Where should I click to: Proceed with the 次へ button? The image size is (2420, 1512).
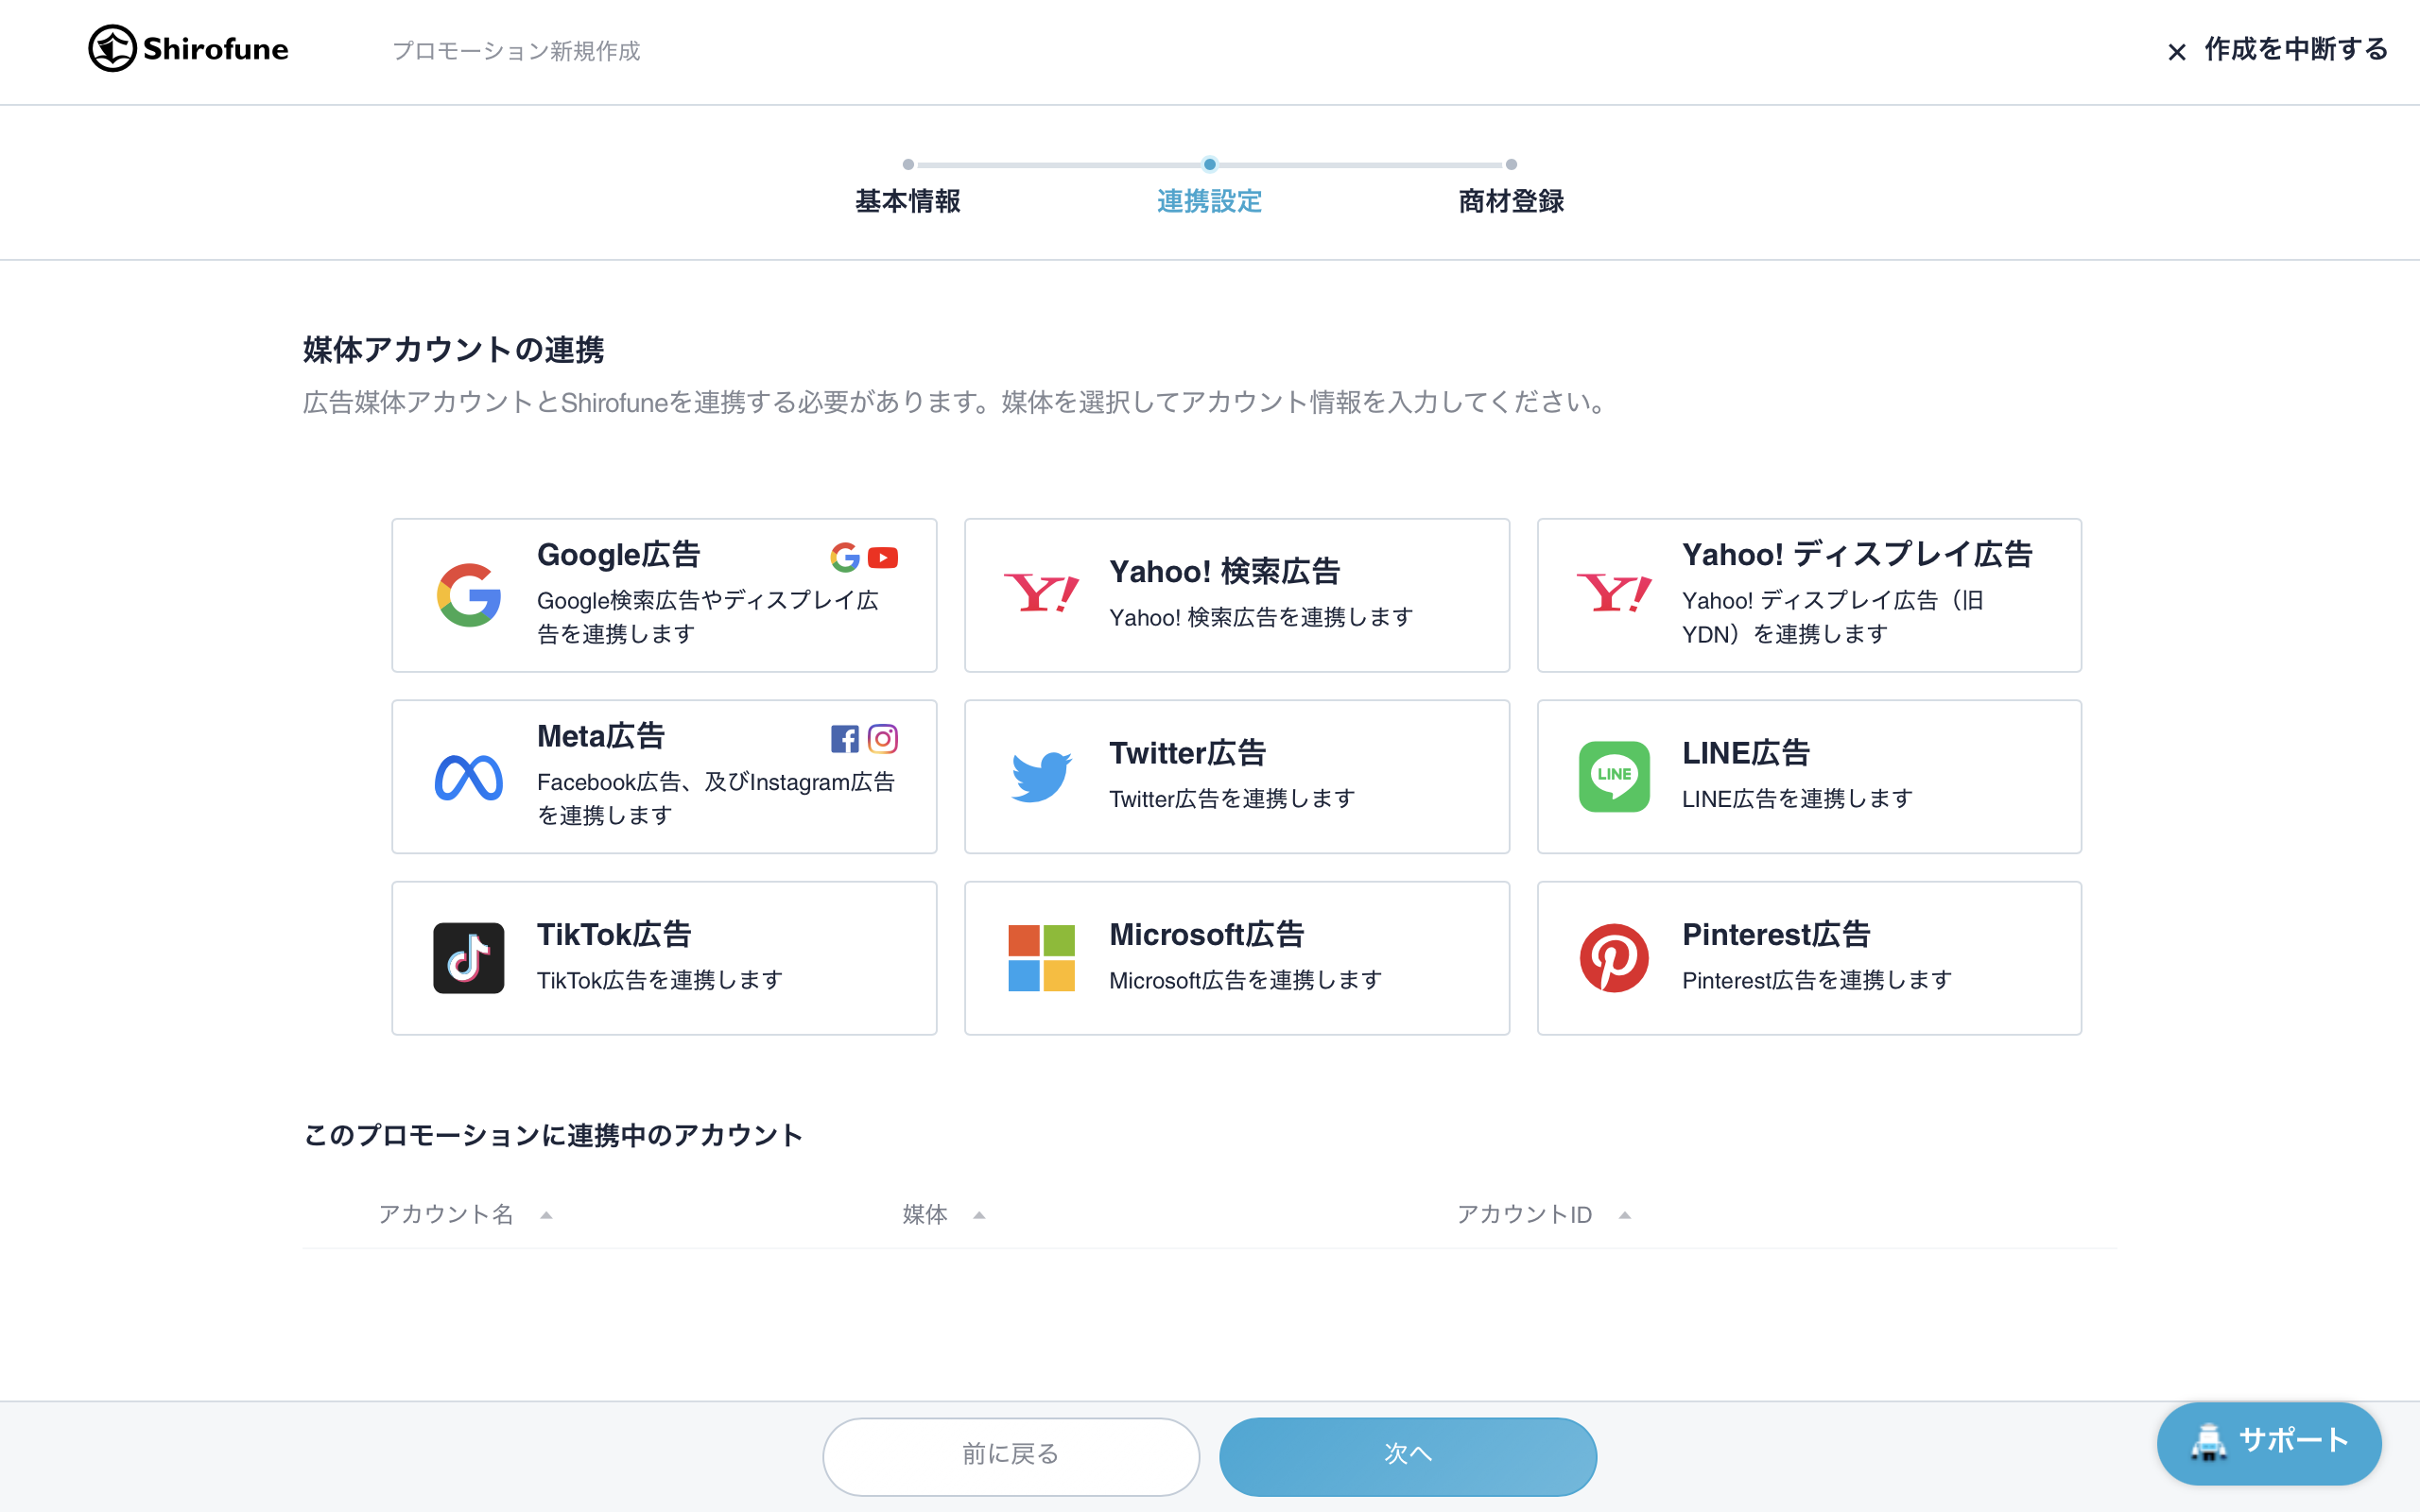tap(1408, 1456)
